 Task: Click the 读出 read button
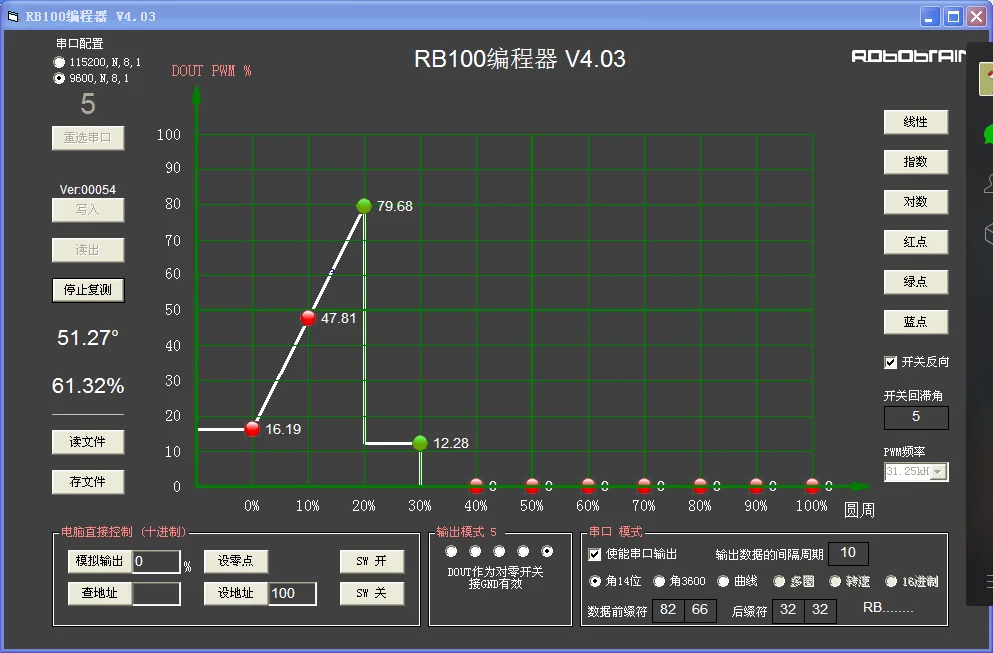coord(87,250)
